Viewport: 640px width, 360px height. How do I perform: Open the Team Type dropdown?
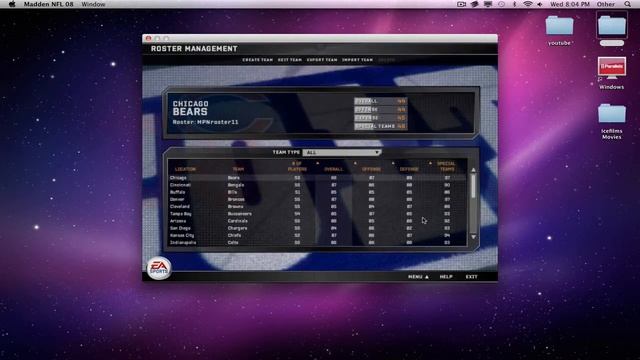(x=342, y=152)
